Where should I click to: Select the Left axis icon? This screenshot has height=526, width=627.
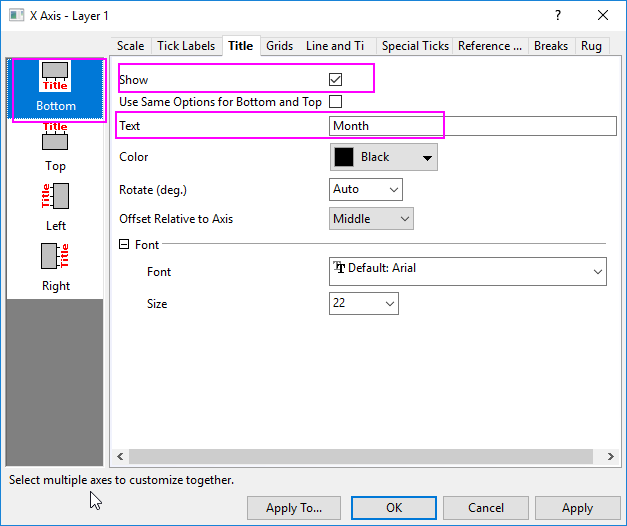click(x=56, y=205)
